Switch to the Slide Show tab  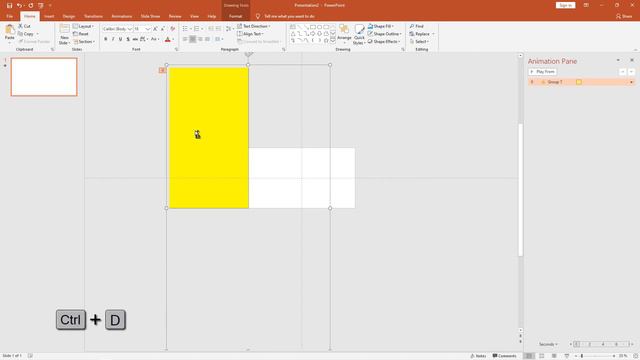point(150,16)
